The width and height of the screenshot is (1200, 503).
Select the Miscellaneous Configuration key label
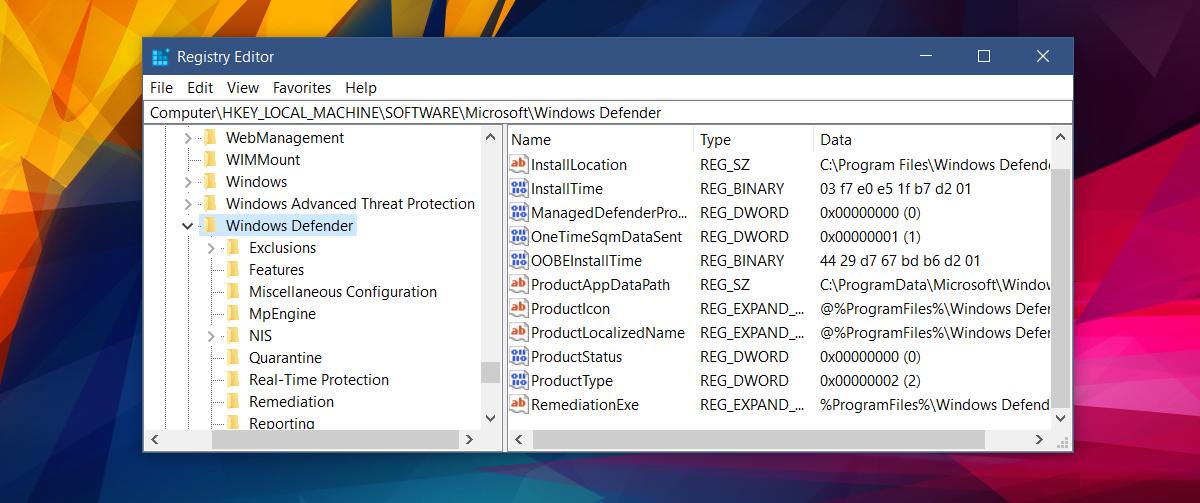point(343,292)
